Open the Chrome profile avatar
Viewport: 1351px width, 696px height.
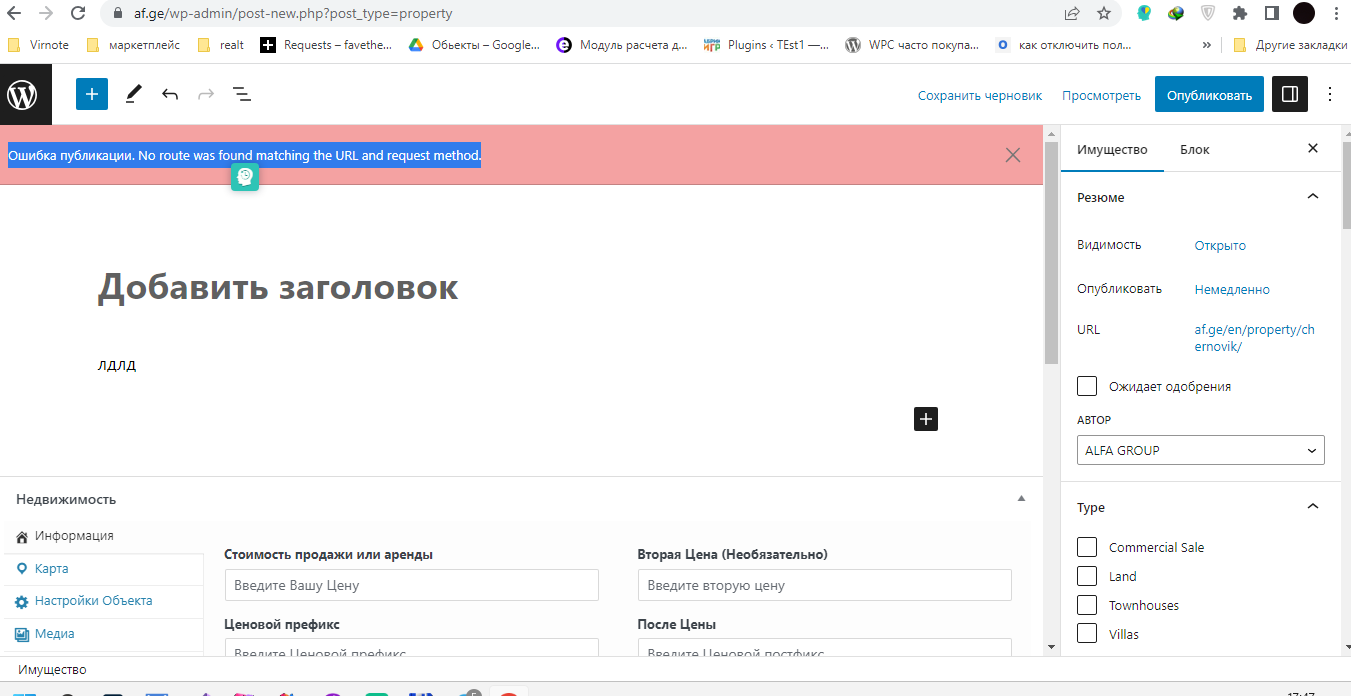1303,14
